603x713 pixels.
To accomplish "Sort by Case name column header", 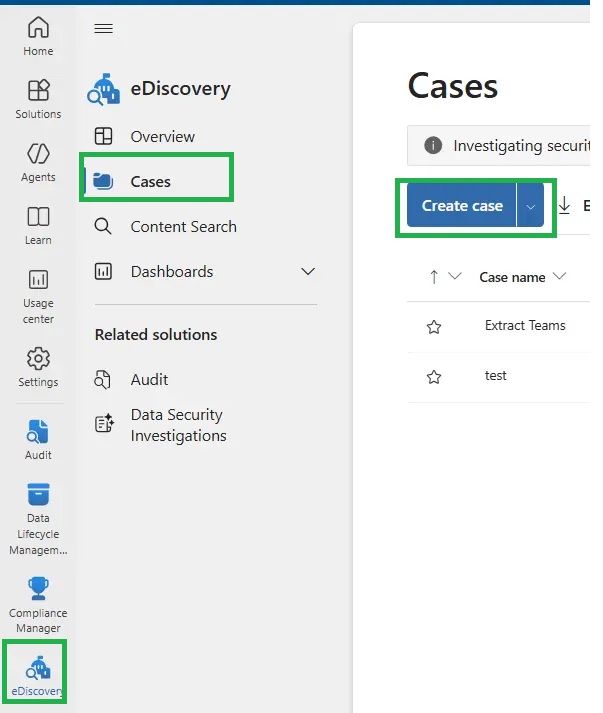I will pos(512,277).
